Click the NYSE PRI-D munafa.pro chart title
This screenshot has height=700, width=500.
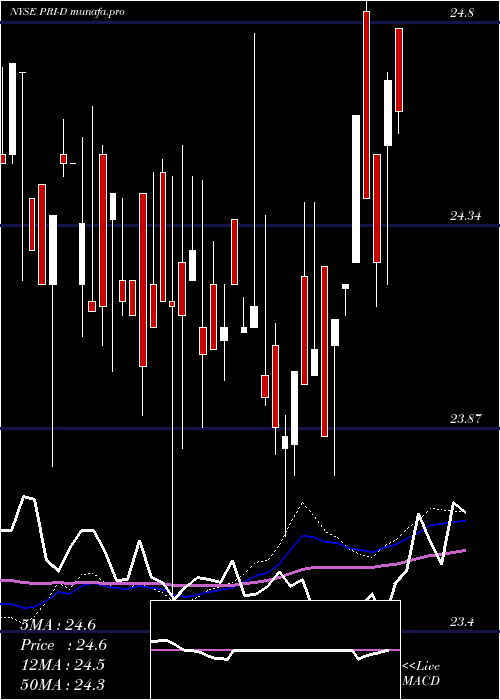pyautogui.click(x=68, y=12)
